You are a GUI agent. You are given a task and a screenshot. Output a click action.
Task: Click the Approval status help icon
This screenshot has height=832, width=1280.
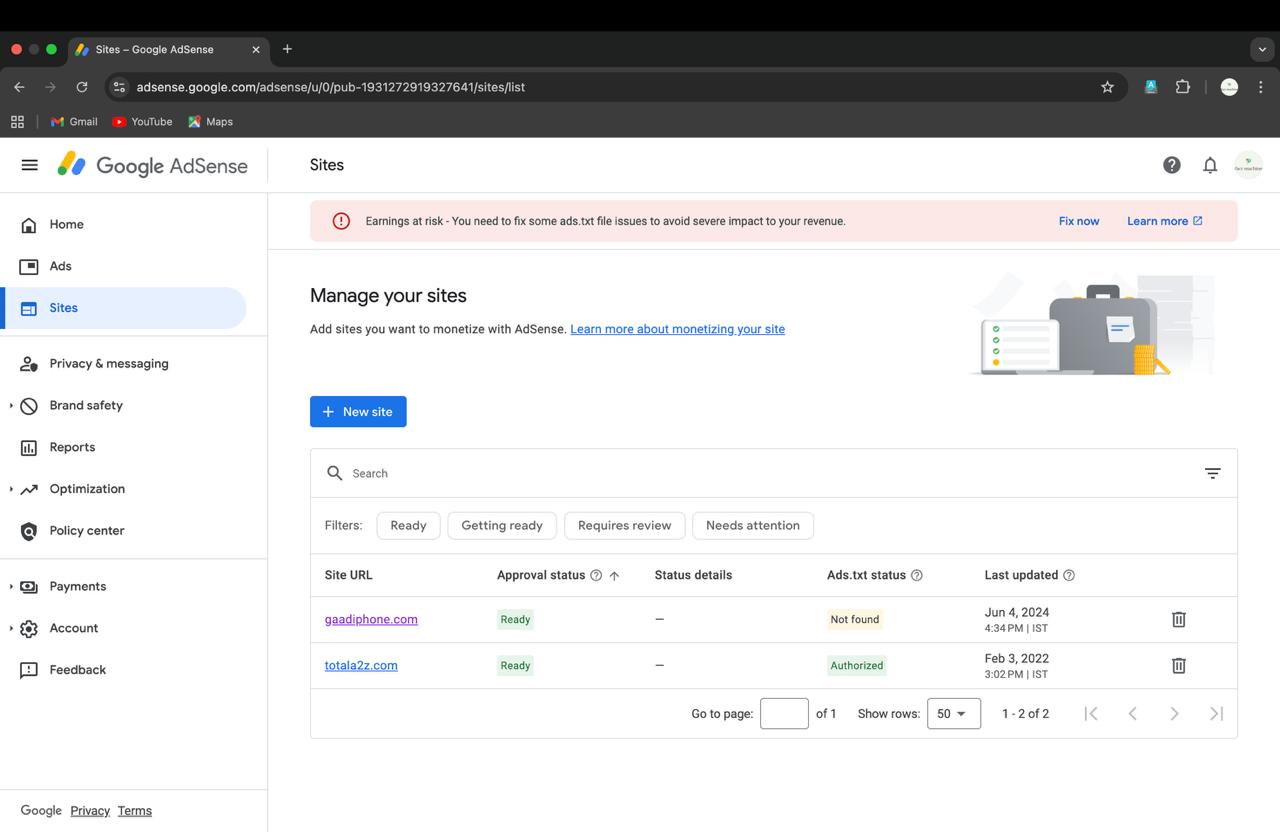click(x=596, y=575)
